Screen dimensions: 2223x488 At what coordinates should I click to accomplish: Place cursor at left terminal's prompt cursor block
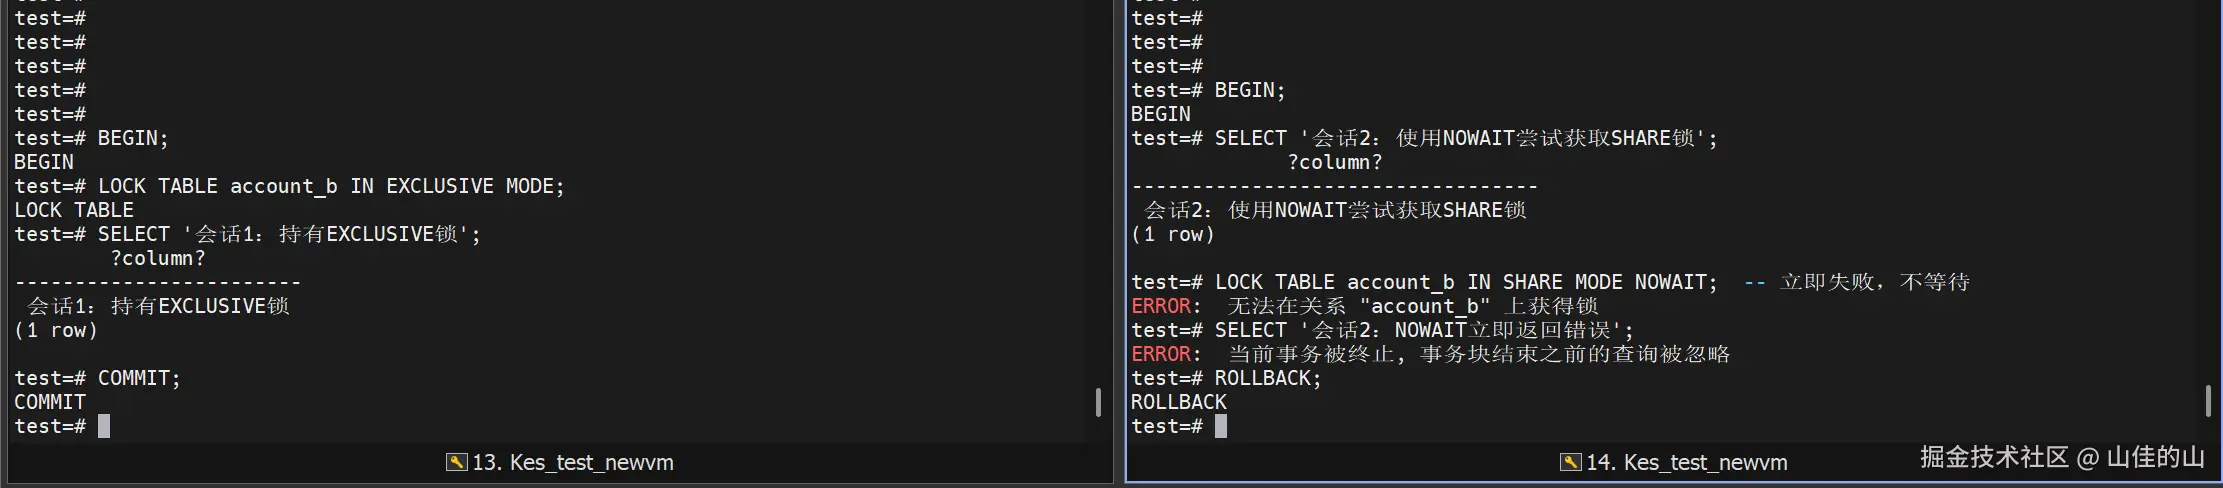click(104, 426)
